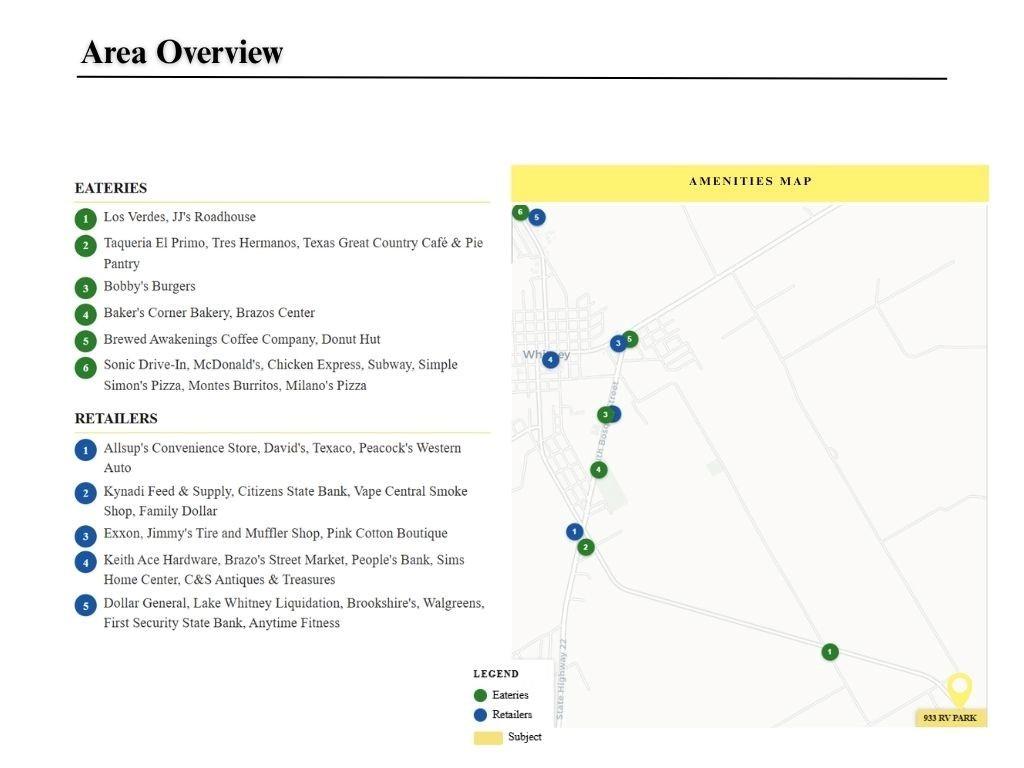Click green list badge 4 beside Baker's Corner Bakery

point(86,314)
